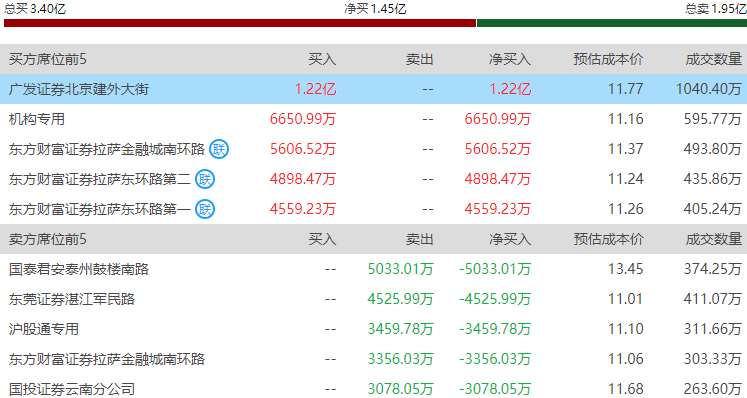Sort buyers by 预估成本价 column header
The height and width of the screenshot is (398, 747).
(608, 59)
